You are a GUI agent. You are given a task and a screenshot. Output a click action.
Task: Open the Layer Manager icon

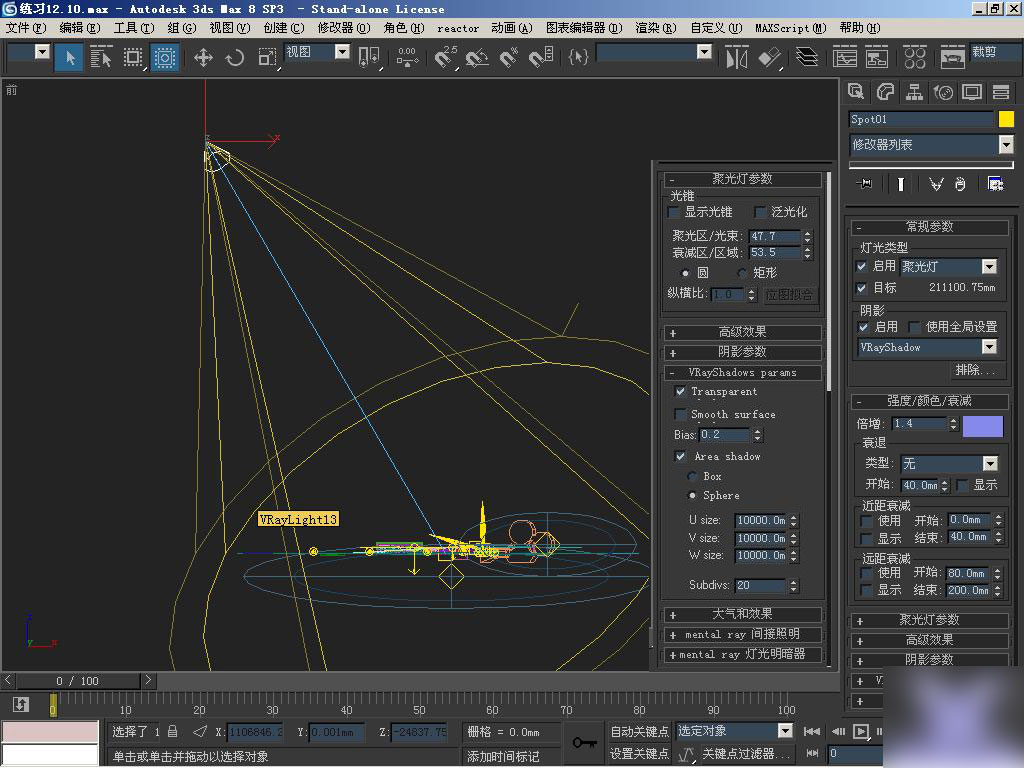coord(806,58)
